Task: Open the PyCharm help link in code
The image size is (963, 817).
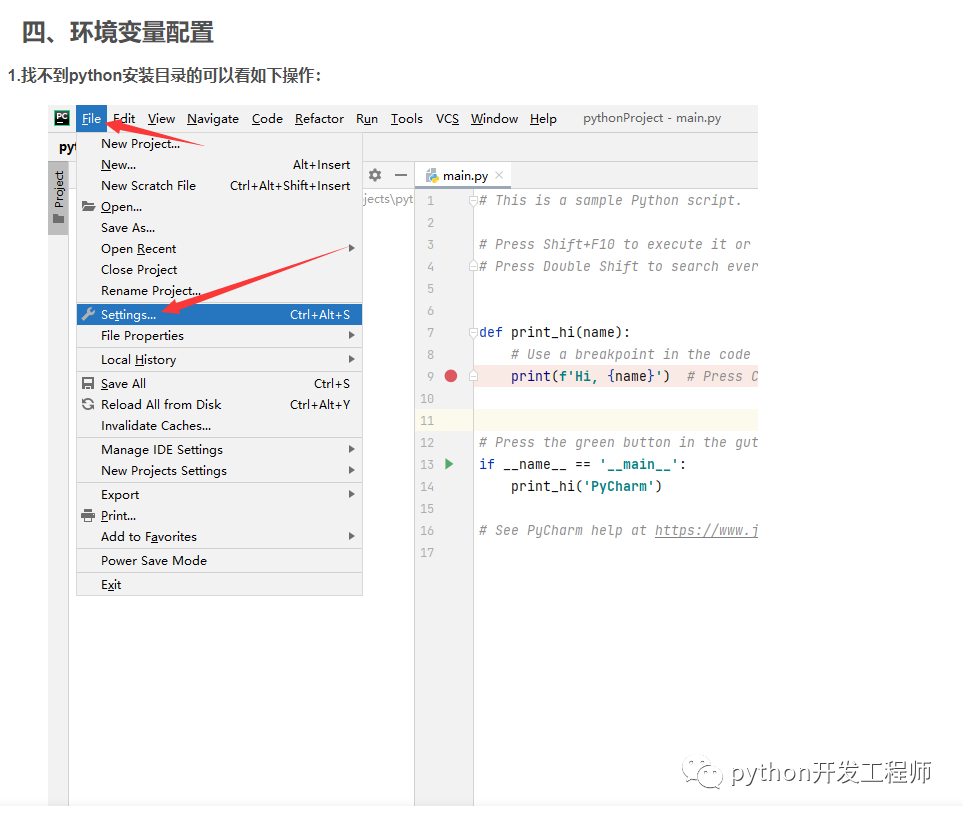Action: pyautogui.click(x=705, y=531)
